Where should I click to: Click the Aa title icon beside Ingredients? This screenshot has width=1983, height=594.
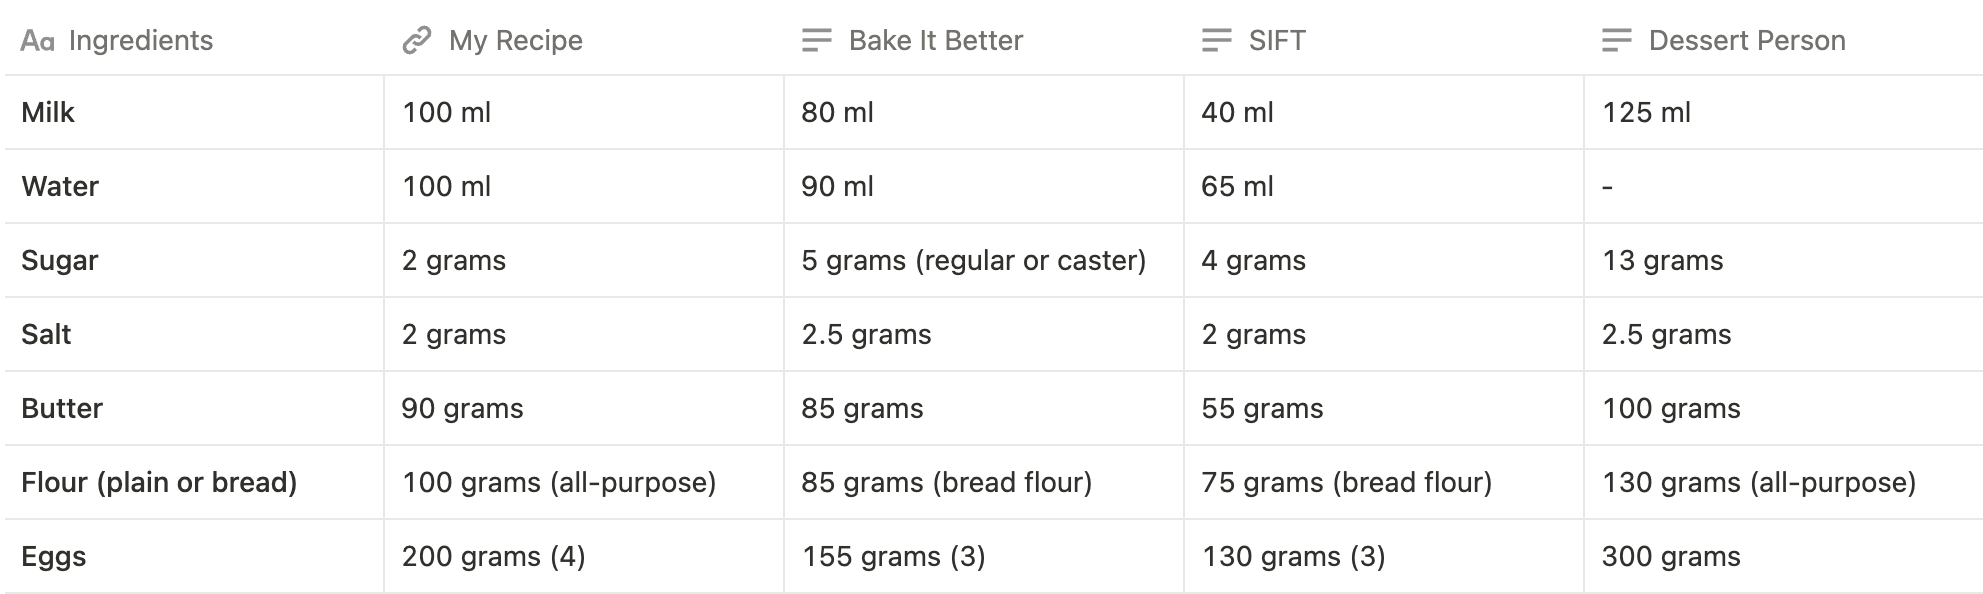(x=40, y=40)
